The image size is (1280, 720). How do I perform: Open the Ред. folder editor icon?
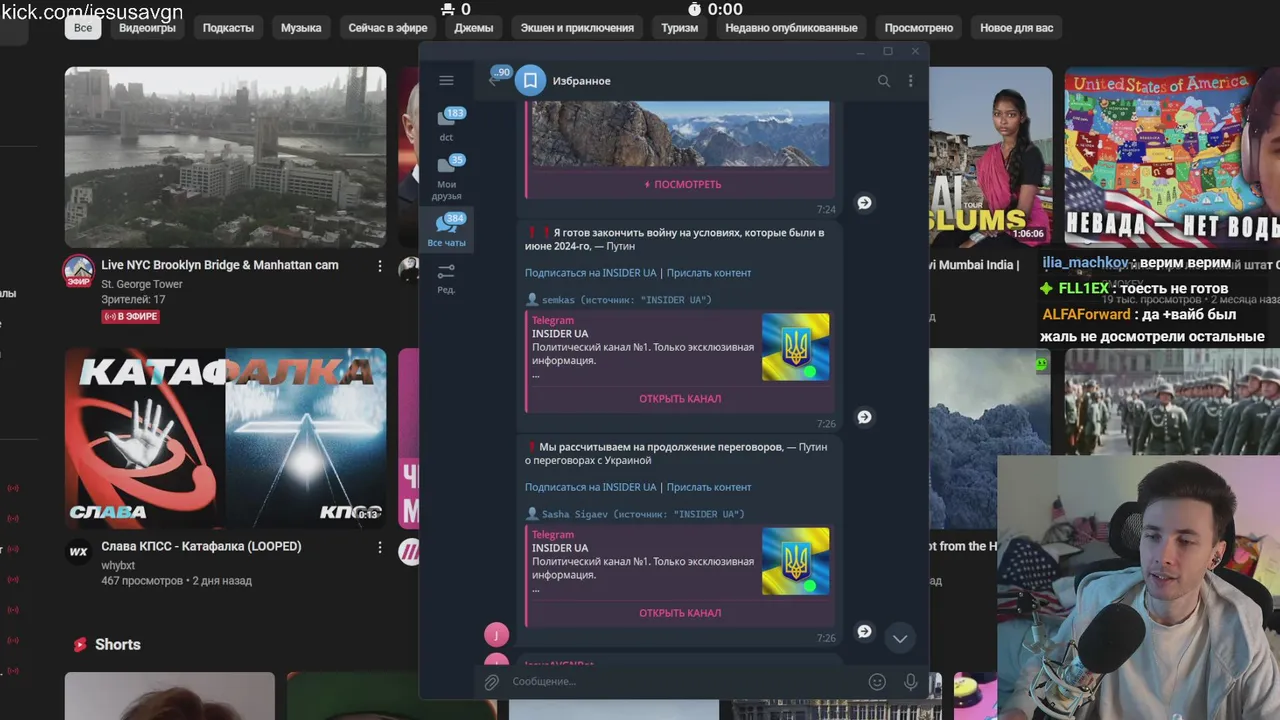[x=447, y=279]
